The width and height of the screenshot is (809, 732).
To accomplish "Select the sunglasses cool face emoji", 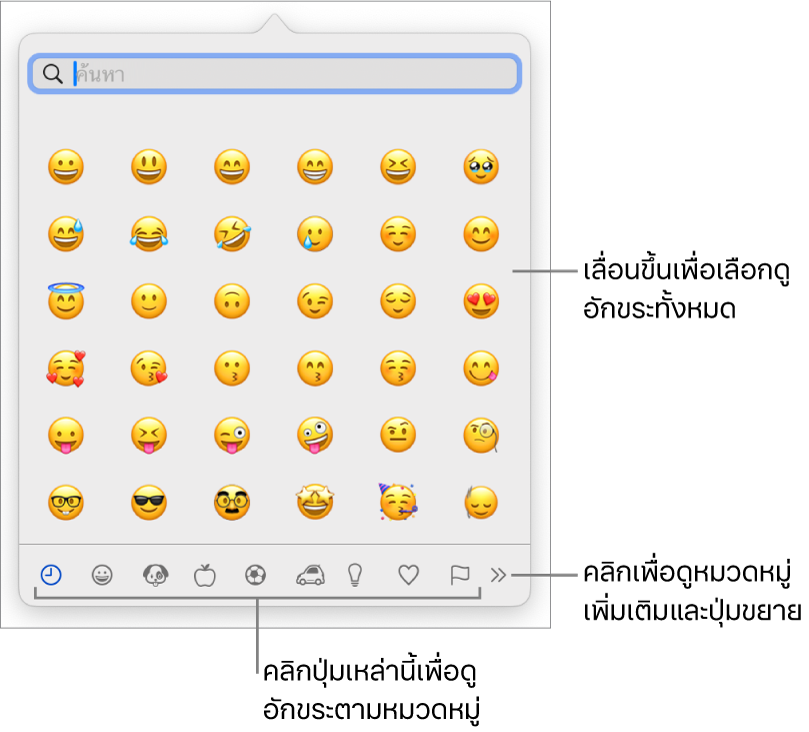I will tap(149, 502).
